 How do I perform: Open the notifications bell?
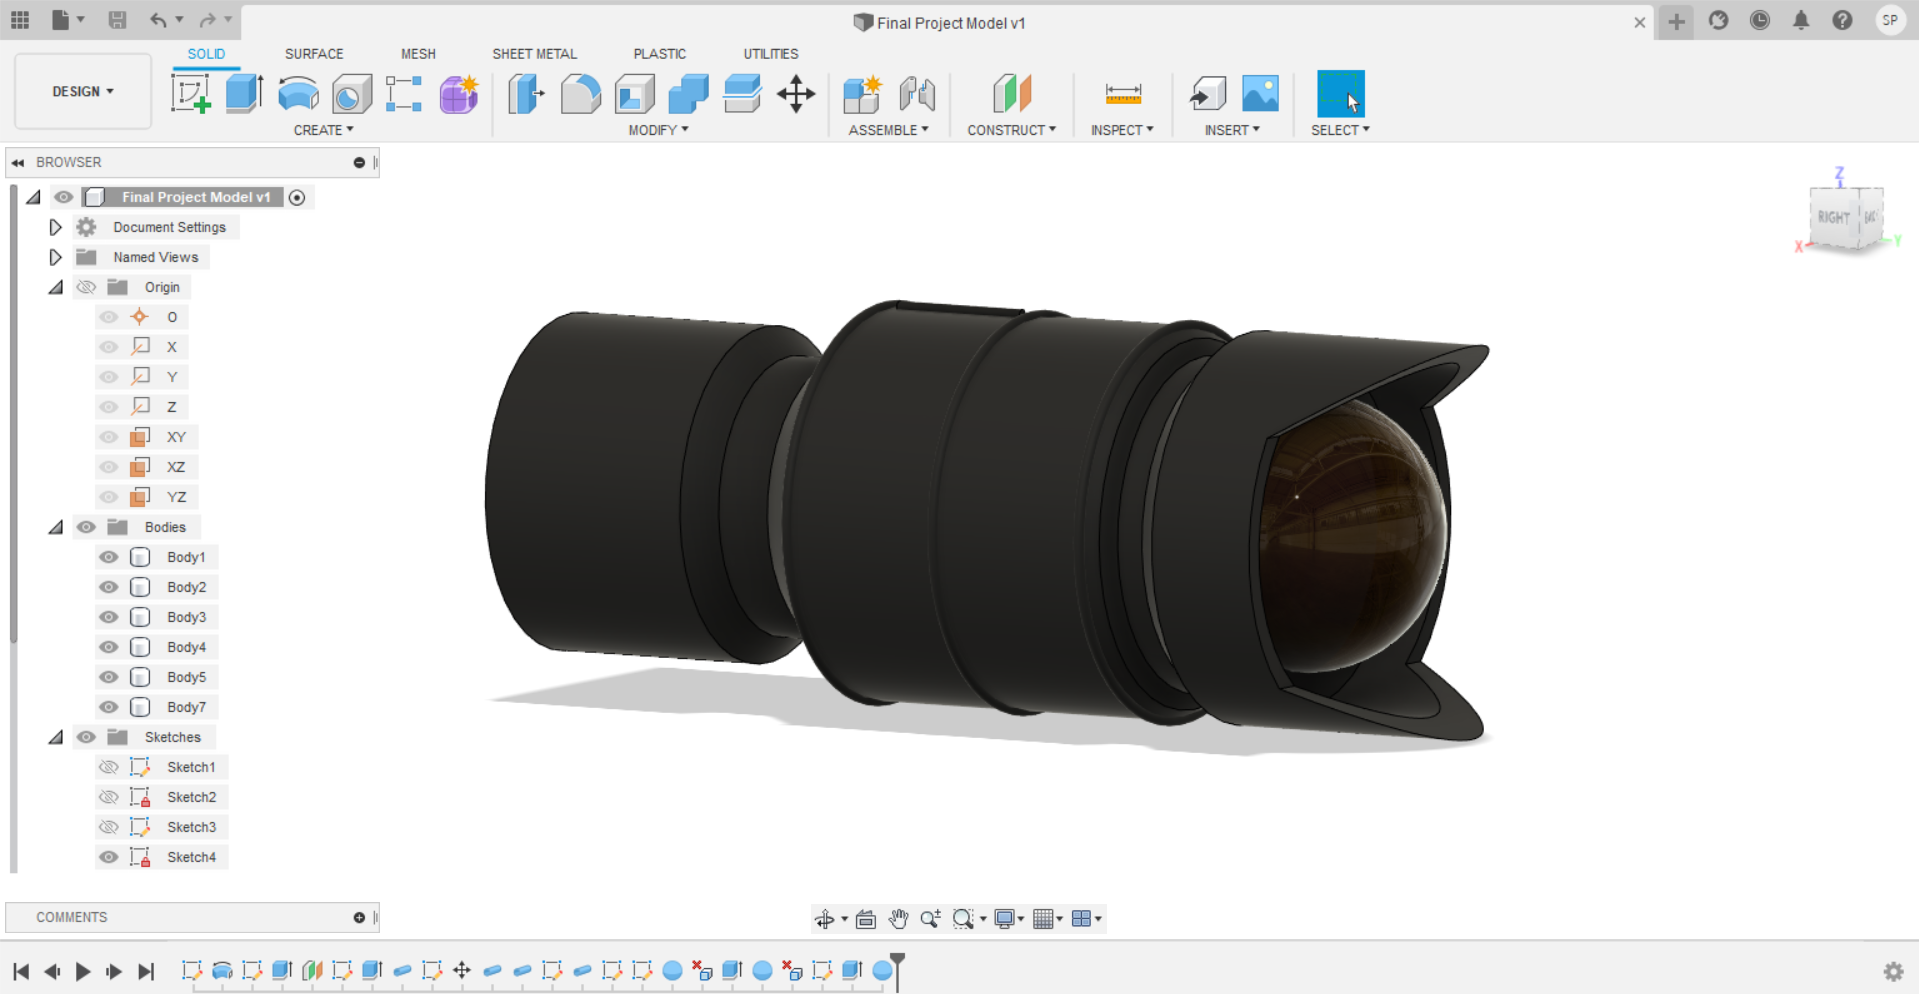pyautogui.click(x=1801, y=20)
